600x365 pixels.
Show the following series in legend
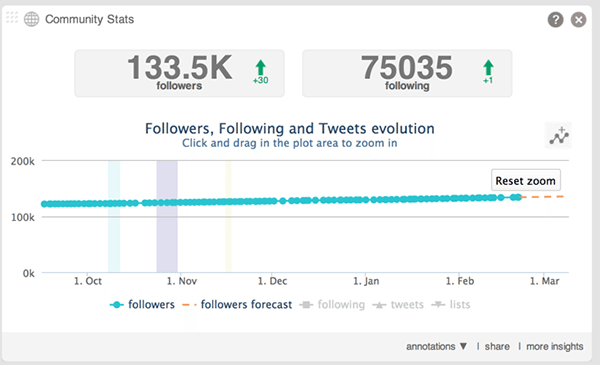tap(332, 305)
